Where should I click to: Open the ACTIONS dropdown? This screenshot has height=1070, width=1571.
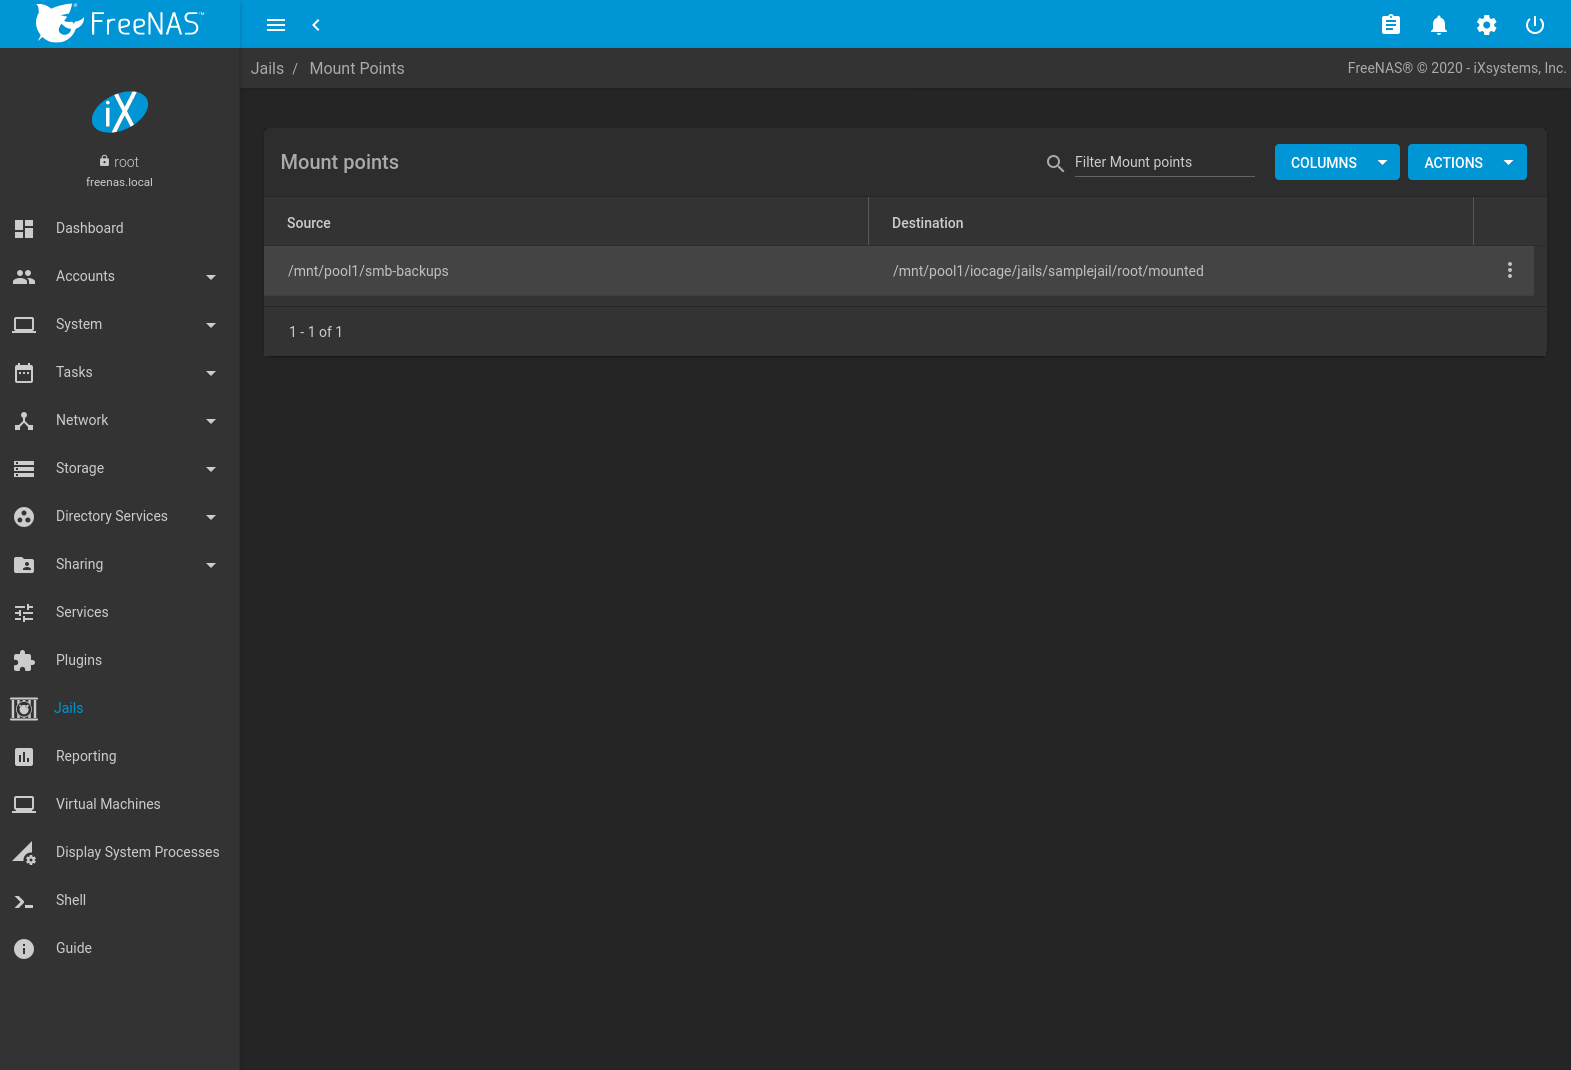[1466, 162]
